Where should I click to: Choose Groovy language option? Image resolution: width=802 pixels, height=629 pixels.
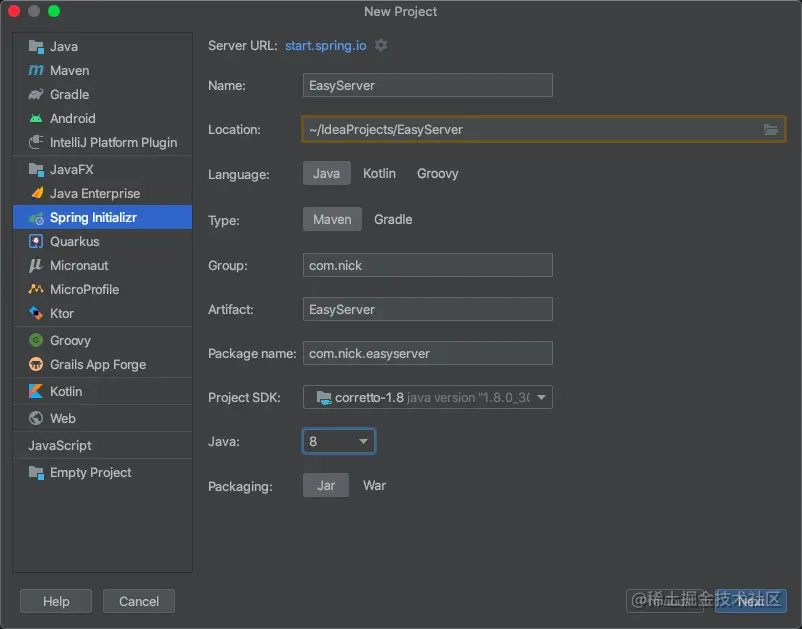tap(437, 174)
